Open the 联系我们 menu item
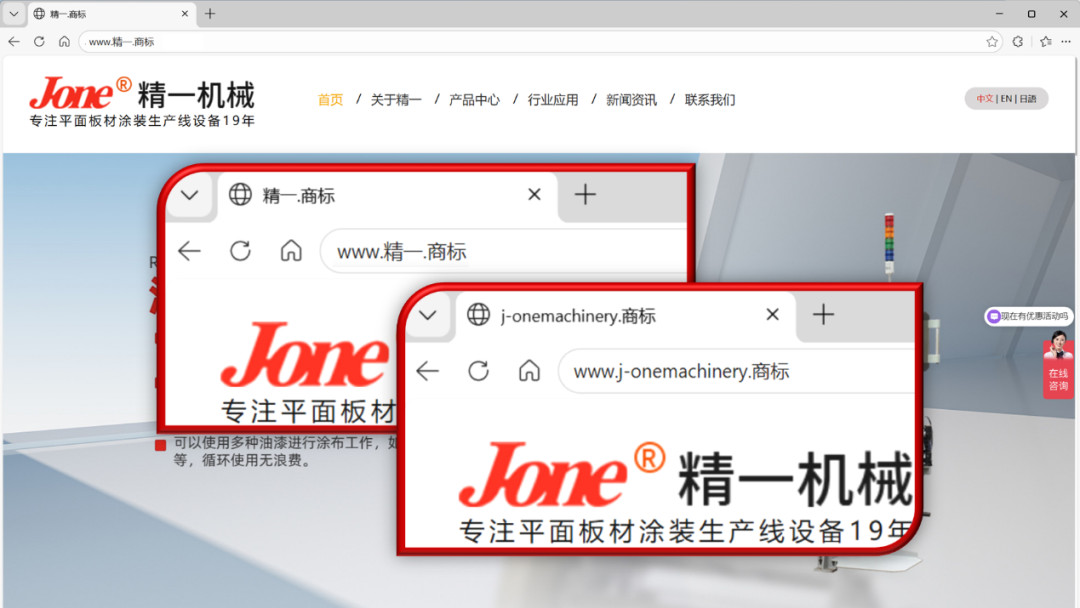This screenshot has height=608, width=1080. coord(709,100)
